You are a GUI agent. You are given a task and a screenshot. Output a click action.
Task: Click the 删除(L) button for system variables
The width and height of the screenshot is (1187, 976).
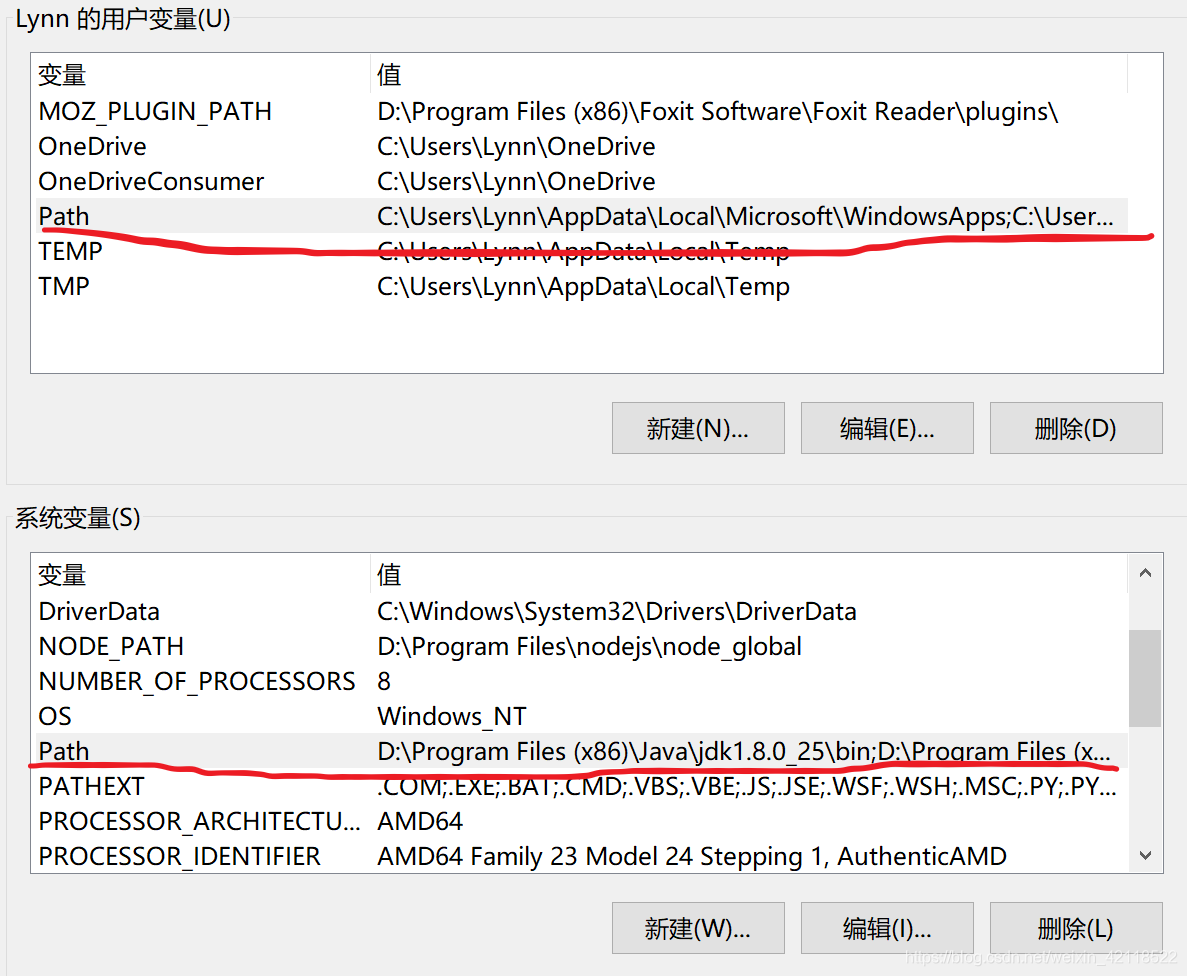point(1076,928)
